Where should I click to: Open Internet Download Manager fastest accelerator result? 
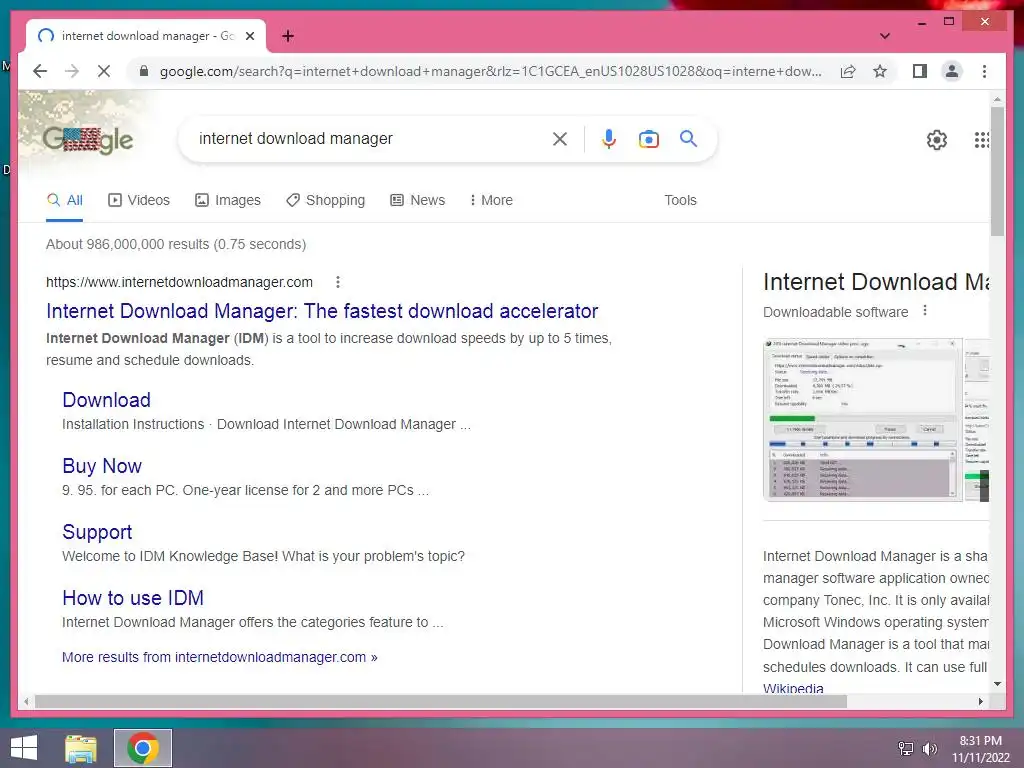coord(322,311)
